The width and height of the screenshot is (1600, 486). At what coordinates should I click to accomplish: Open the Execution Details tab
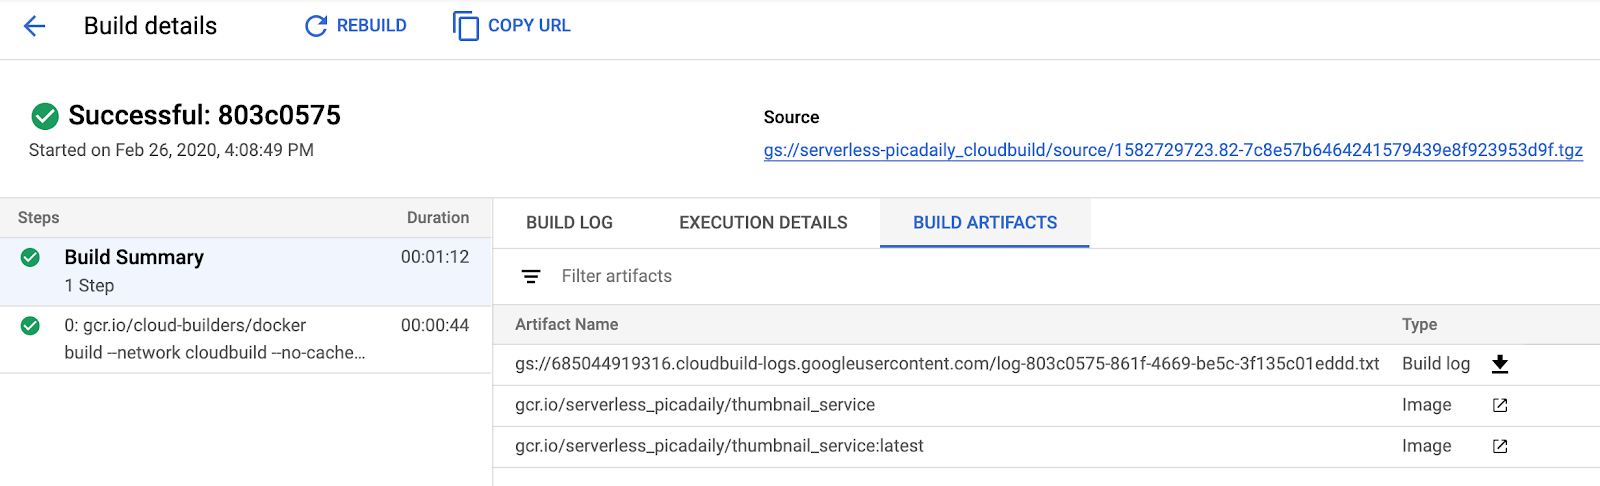[763, 223]
